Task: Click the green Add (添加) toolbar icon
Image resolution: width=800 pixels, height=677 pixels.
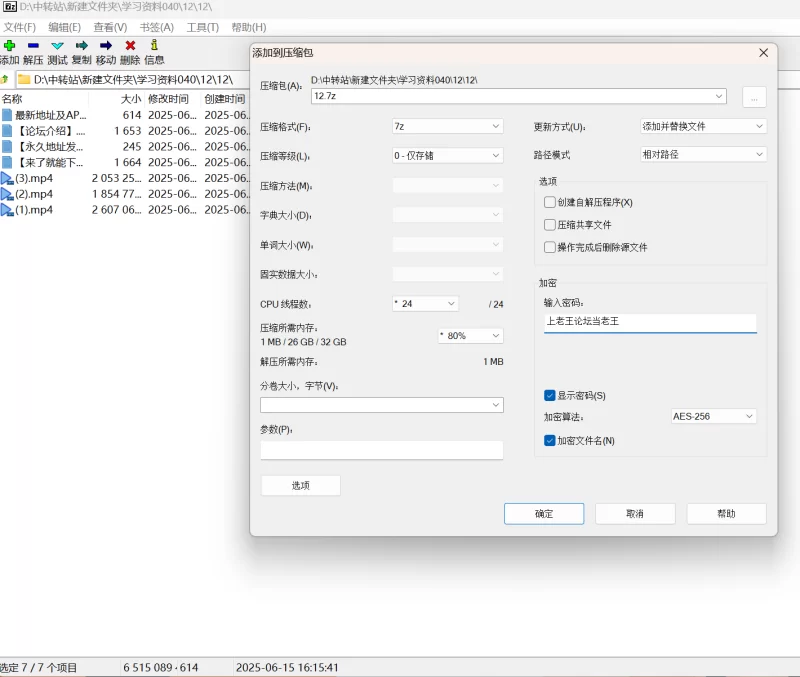Action: tap(9, 45)
